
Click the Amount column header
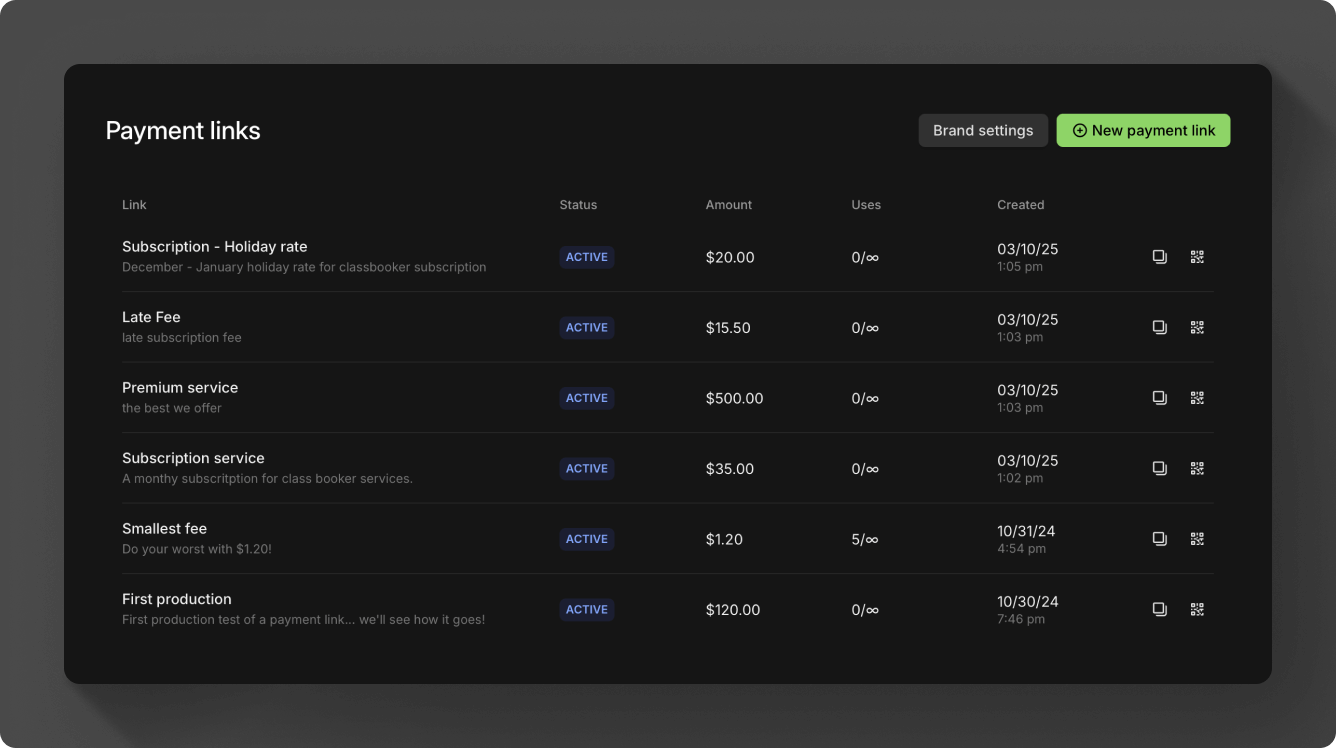click(x=728, y=204)
